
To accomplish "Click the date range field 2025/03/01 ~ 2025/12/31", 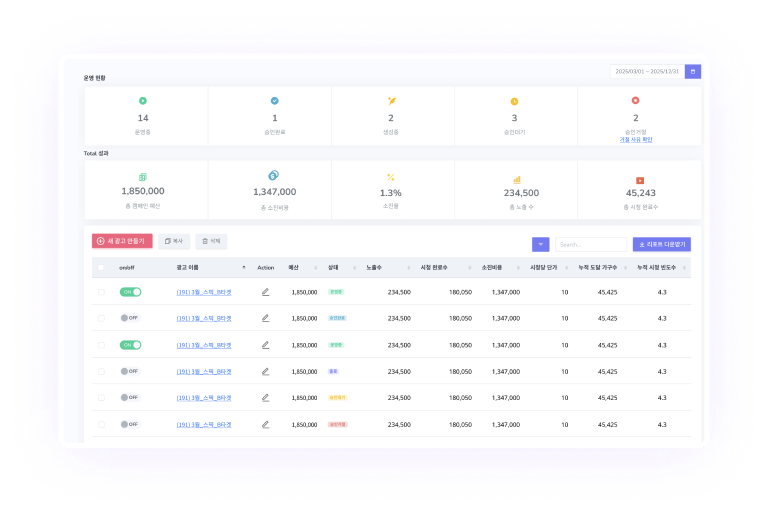I will point(646,72).
